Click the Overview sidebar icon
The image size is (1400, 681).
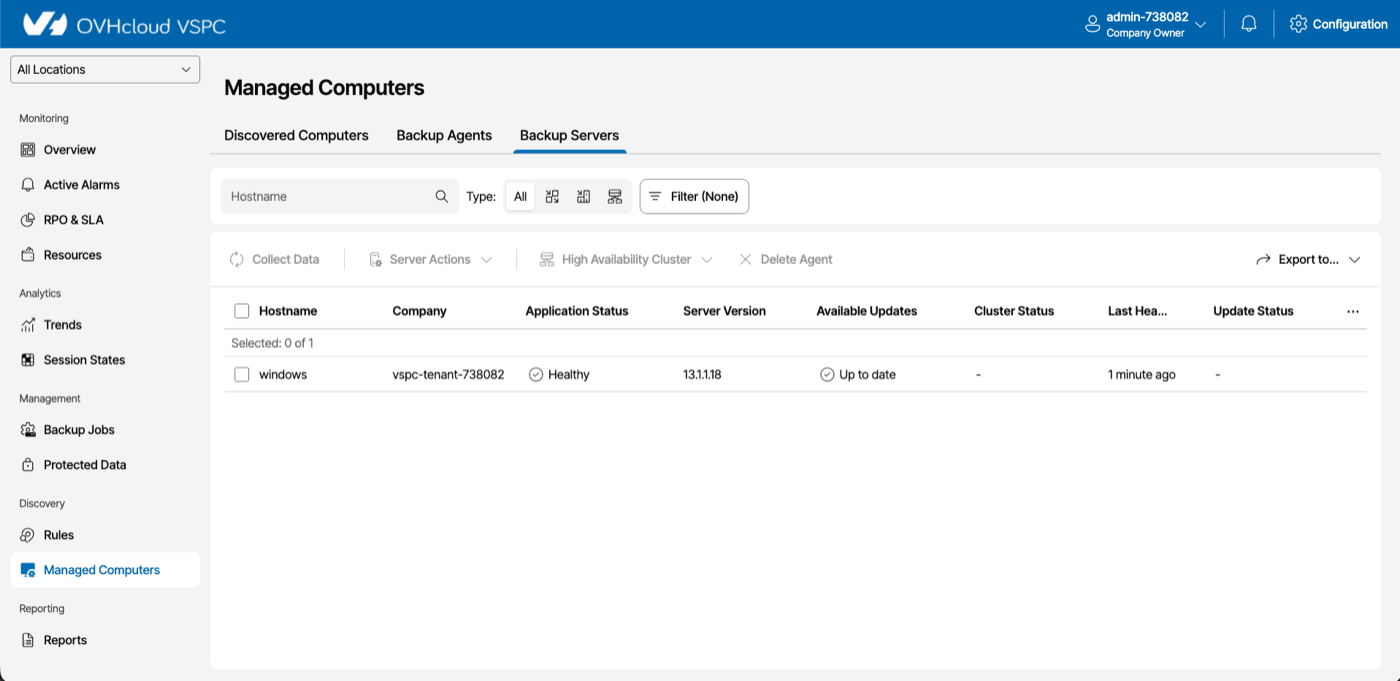click(x=28, y=150)
